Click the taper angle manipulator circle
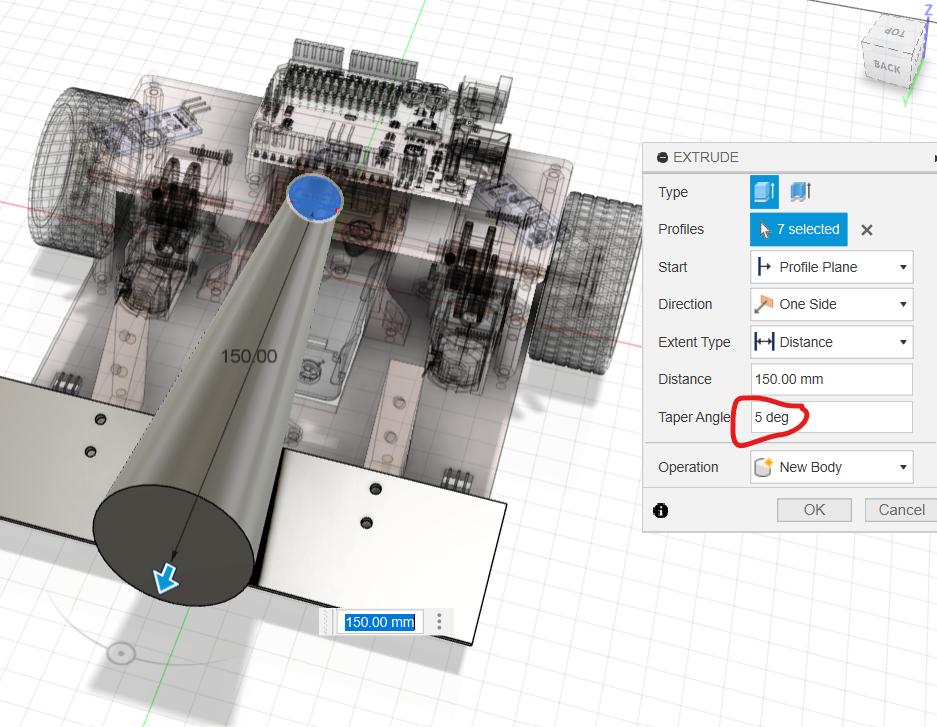Image resolution: width=937 pixels, height=727 pixels. [121, 654]
